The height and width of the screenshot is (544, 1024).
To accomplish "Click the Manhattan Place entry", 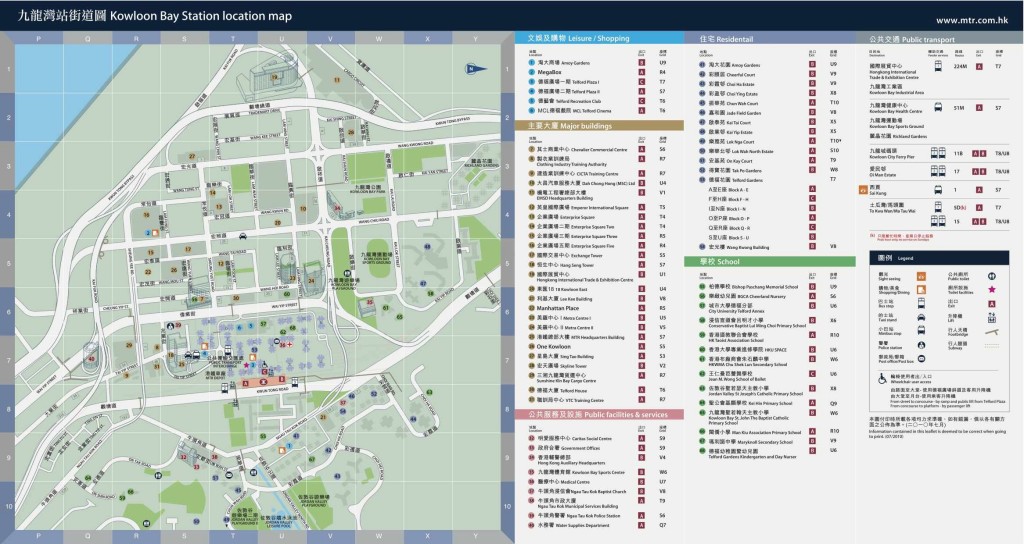I will (558, 308).
